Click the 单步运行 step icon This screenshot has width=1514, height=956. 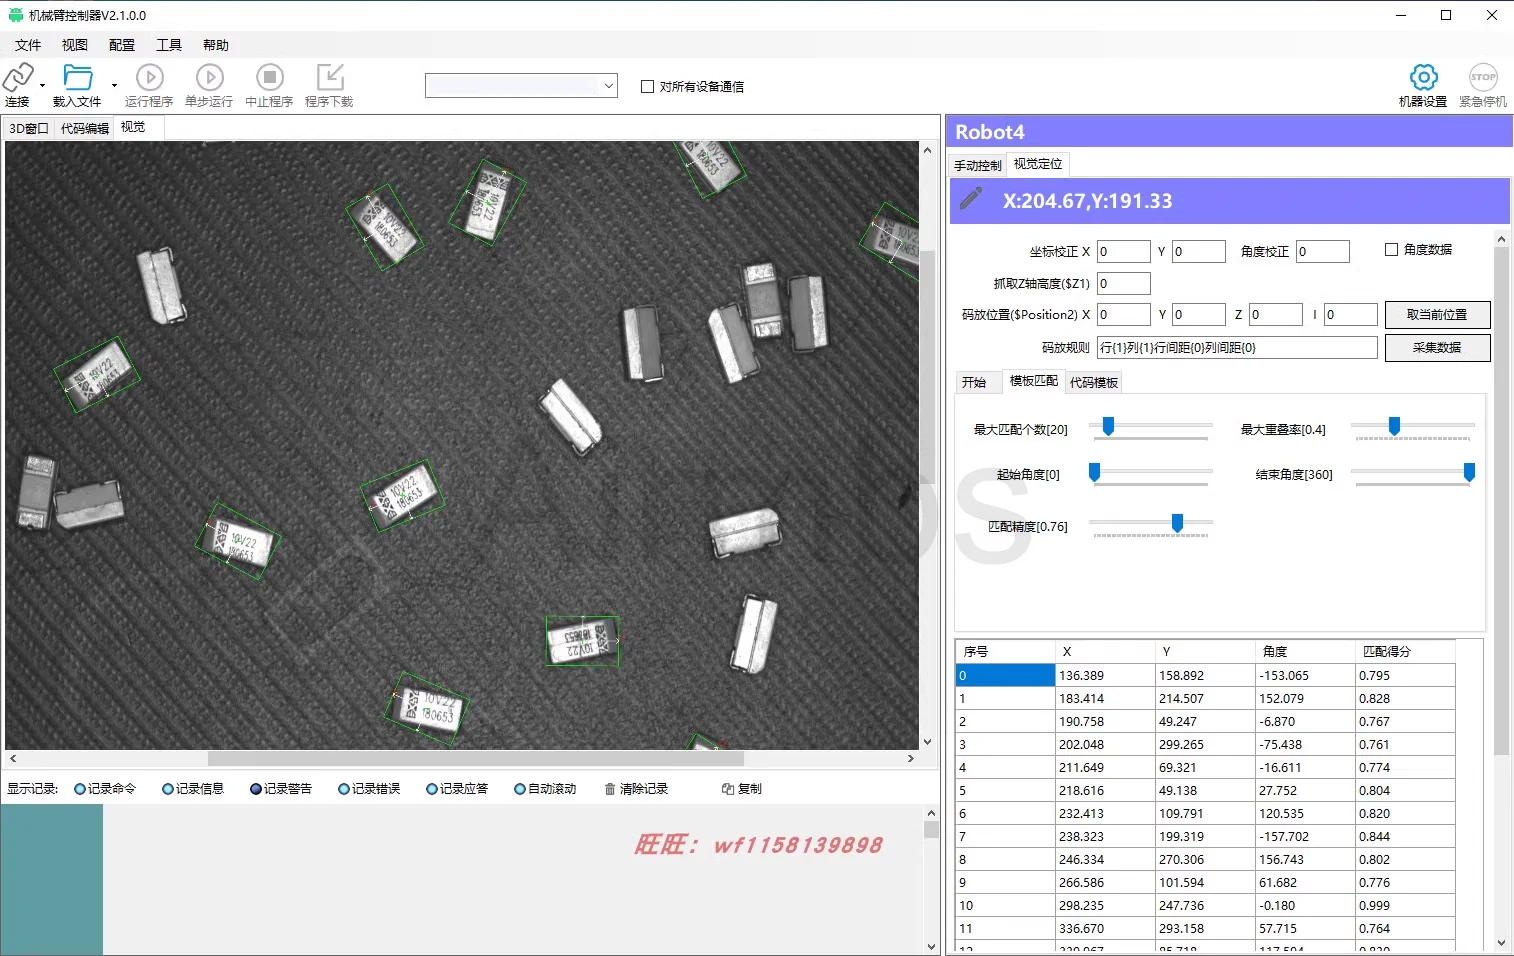[x=209, y=78]
